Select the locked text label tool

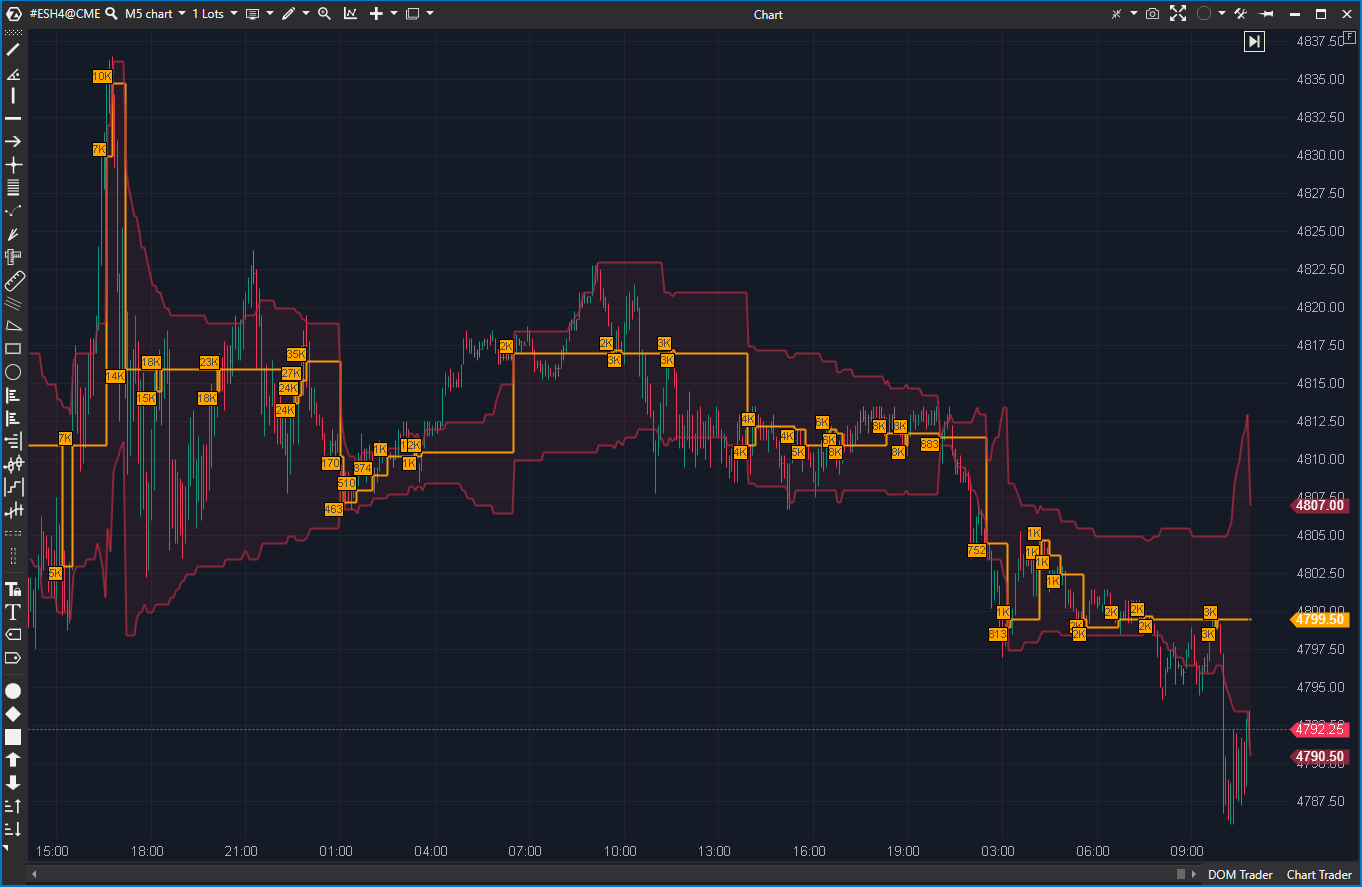click(x=13, y=589)
